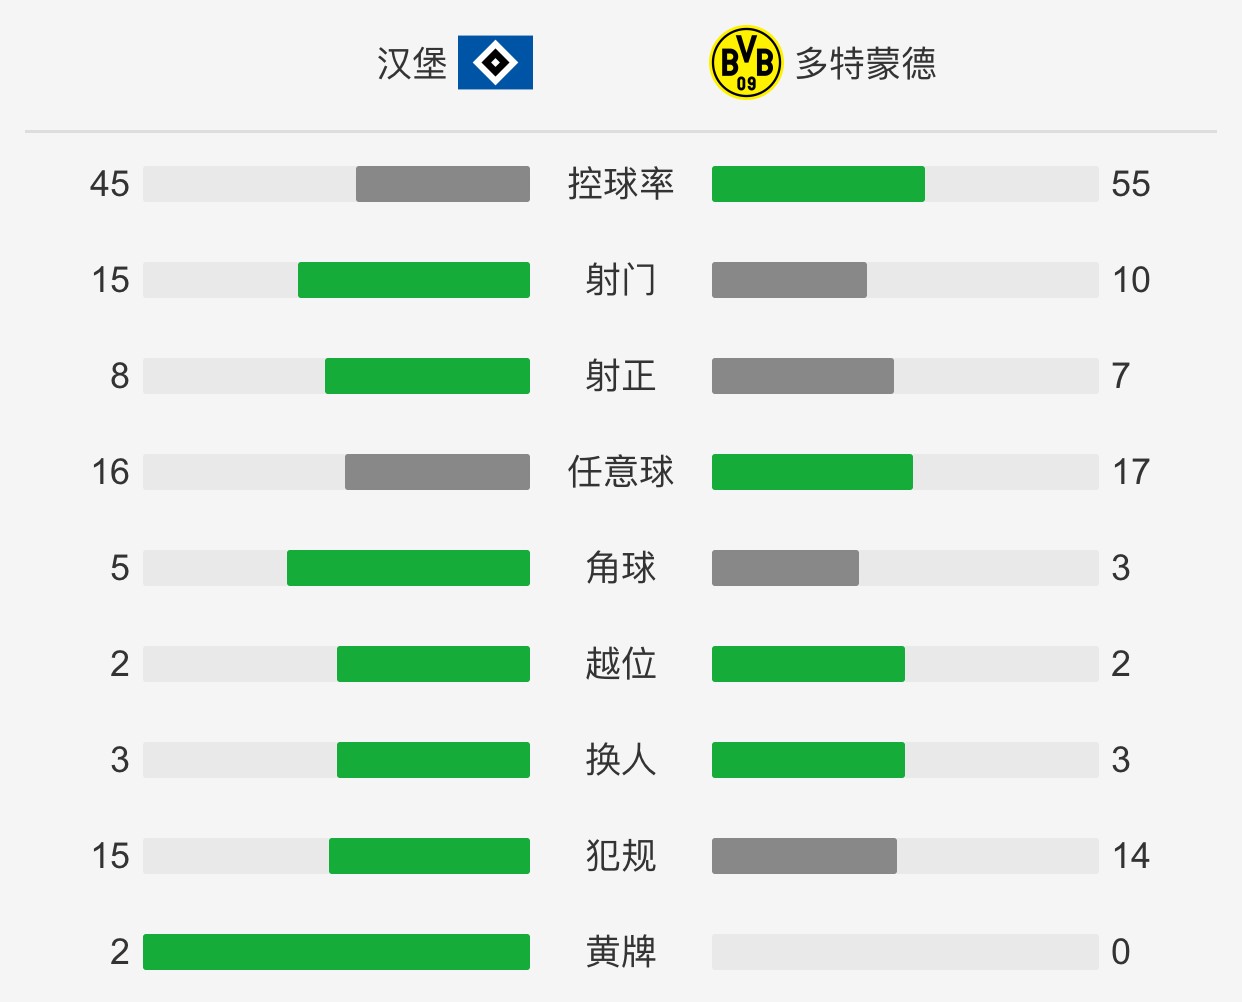This screenshot has width=1242, height=1002.
Task: Click the 任意球 stat label
Action: click(621, 472)
